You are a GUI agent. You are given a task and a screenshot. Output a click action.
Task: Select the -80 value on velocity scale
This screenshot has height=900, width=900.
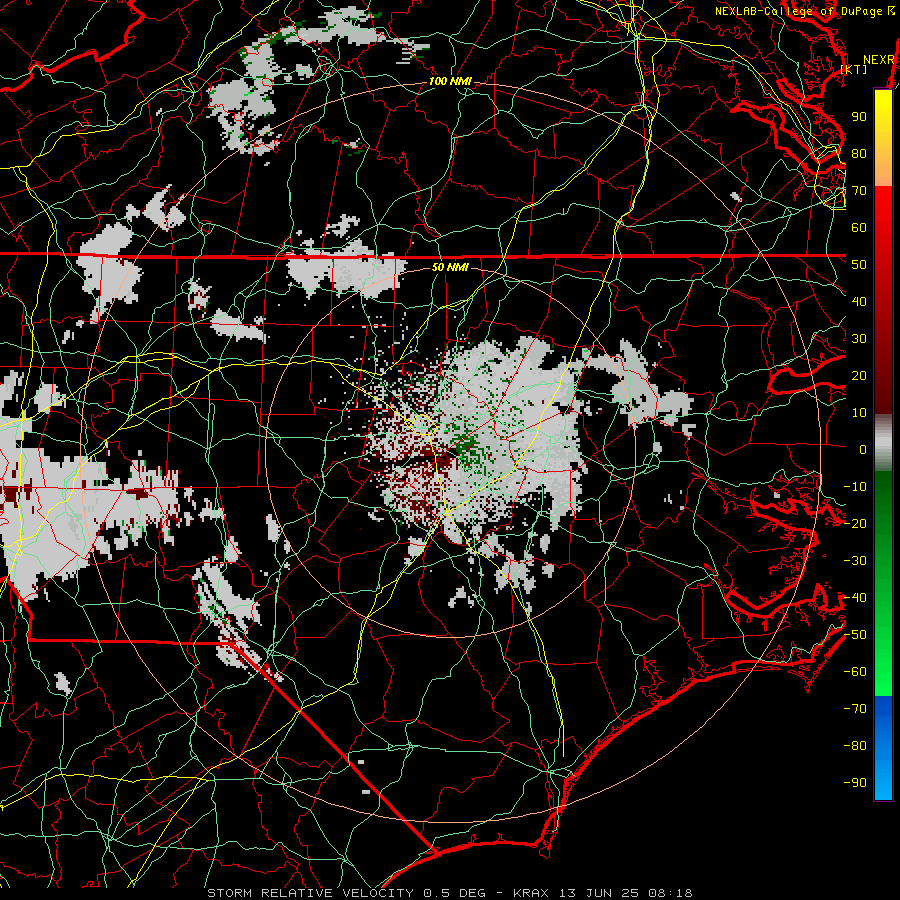tap(855, 746)
